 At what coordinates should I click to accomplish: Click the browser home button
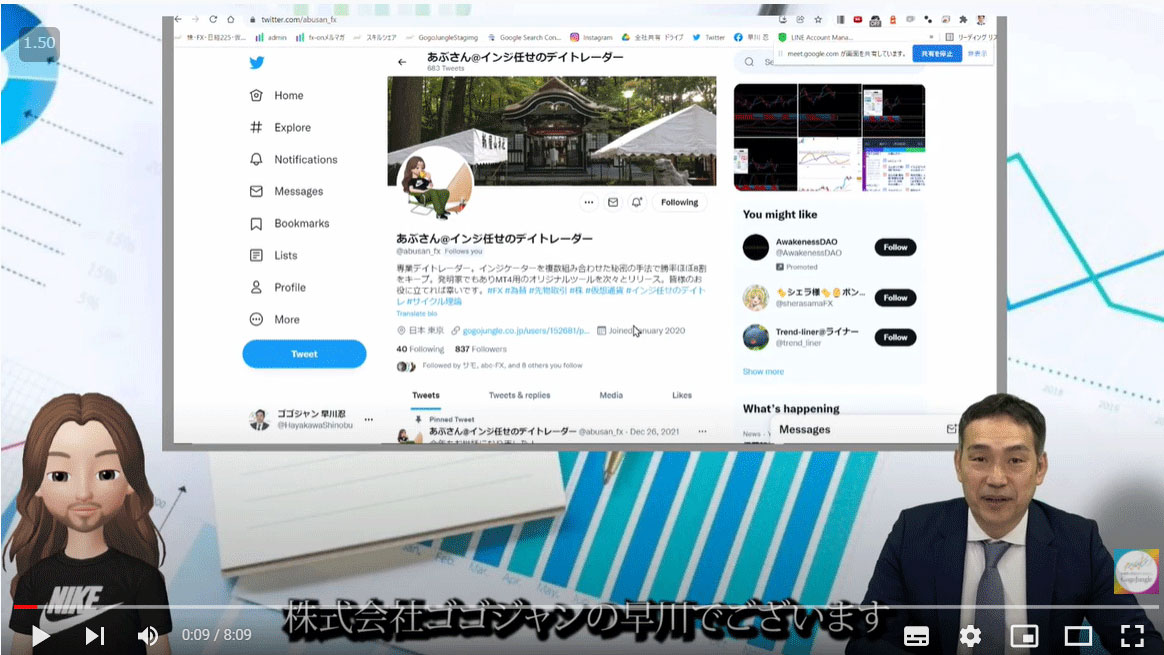231,19
